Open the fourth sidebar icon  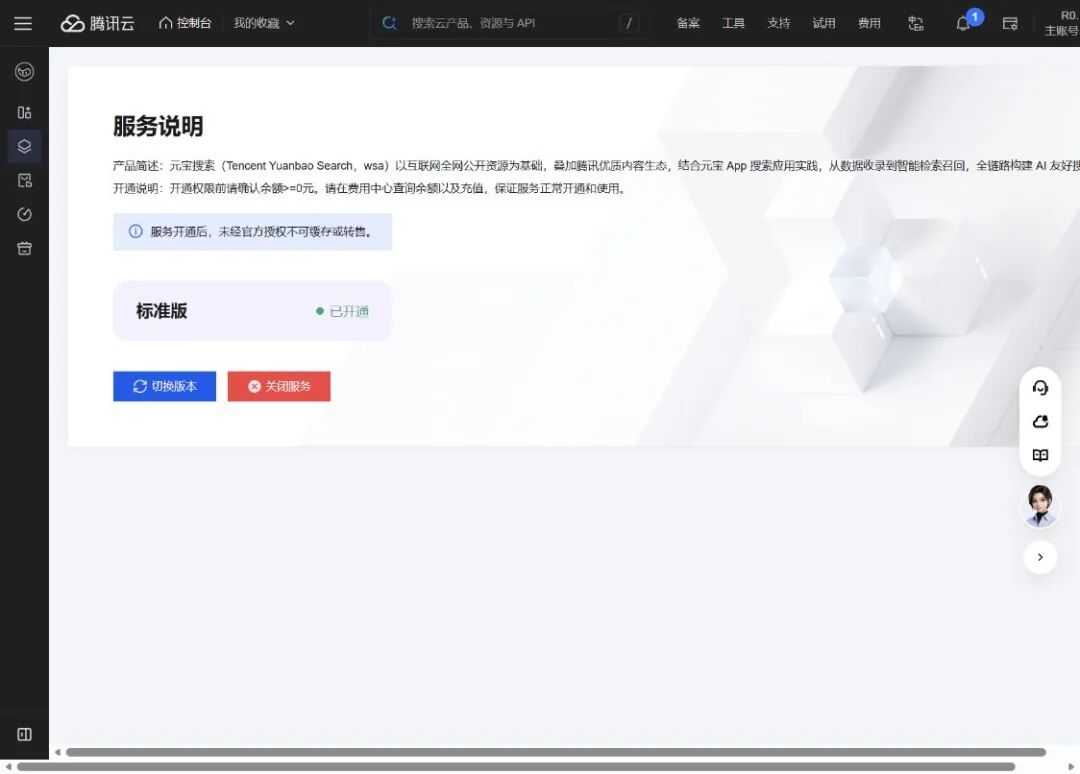click(x=24, y=180)
